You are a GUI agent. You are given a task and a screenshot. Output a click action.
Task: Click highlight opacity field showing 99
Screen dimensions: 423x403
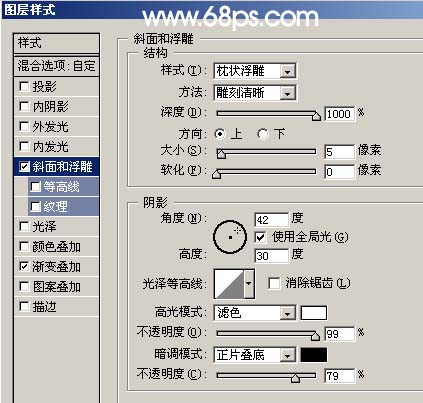click(339, 334)
